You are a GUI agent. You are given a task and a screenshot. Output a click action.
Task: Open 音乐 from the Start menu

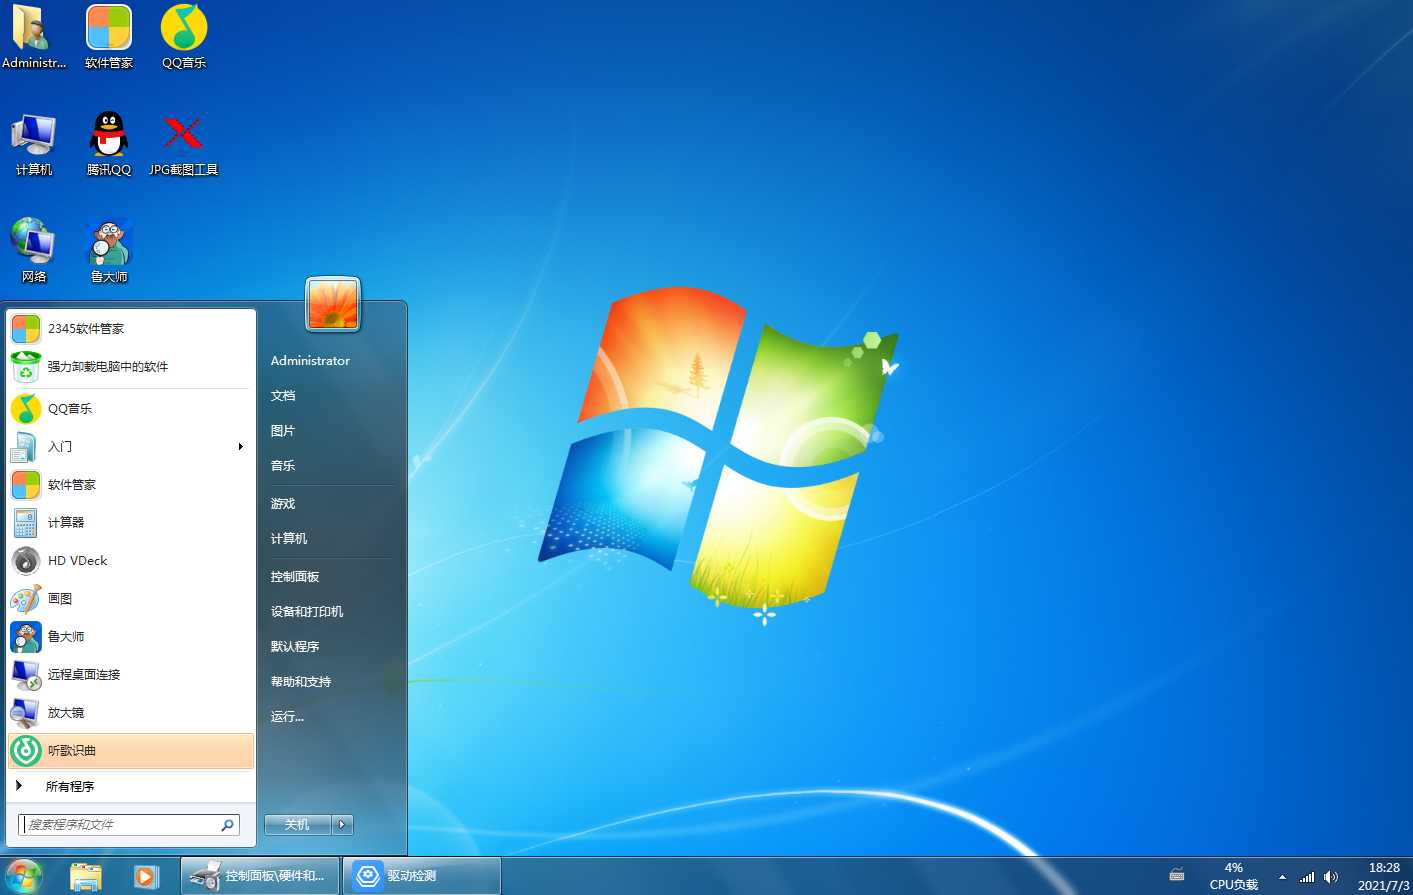(x=283, y=466)
